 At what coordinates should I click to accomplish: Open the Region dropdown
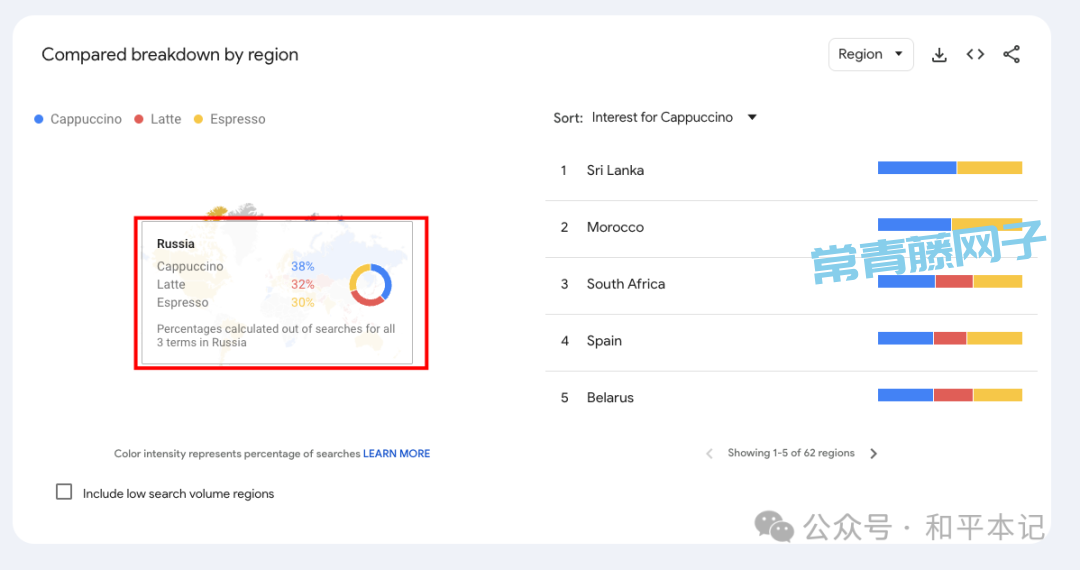coord(871,54)
